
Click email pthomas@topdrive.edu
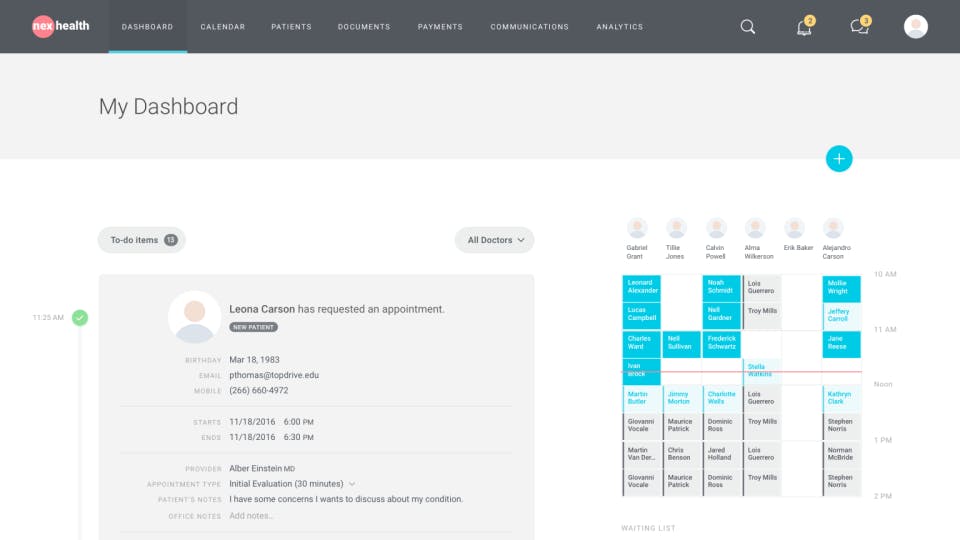click(x=274, y=375)
